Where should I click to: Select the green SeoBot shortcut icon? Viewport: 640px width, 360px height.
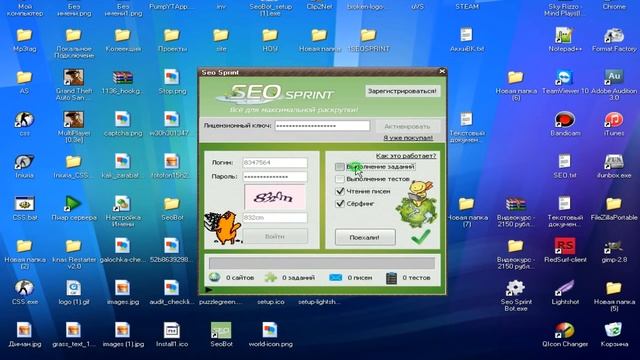pyautogui.click(x=221, y=331)
